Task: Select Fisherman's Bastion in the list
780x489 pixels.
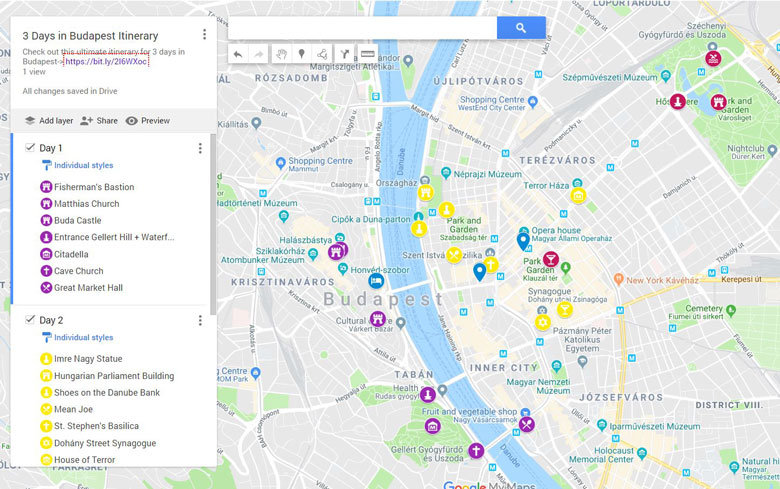Action: 94,187
